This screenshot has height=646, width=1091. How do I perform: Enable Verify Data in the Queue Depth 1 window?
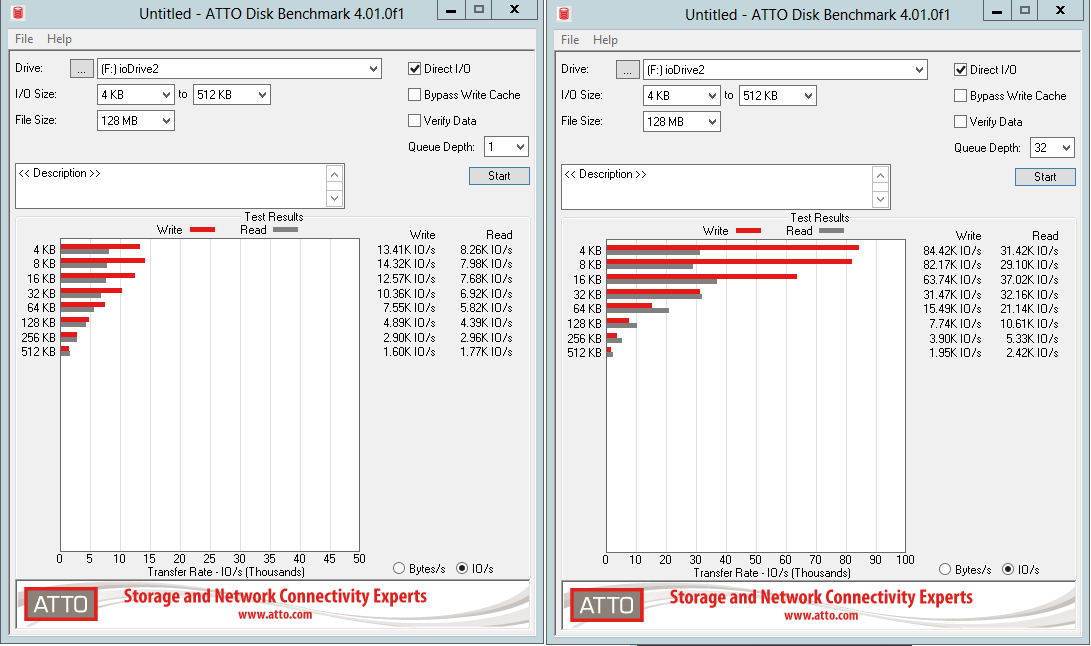(x=415, y=120)
